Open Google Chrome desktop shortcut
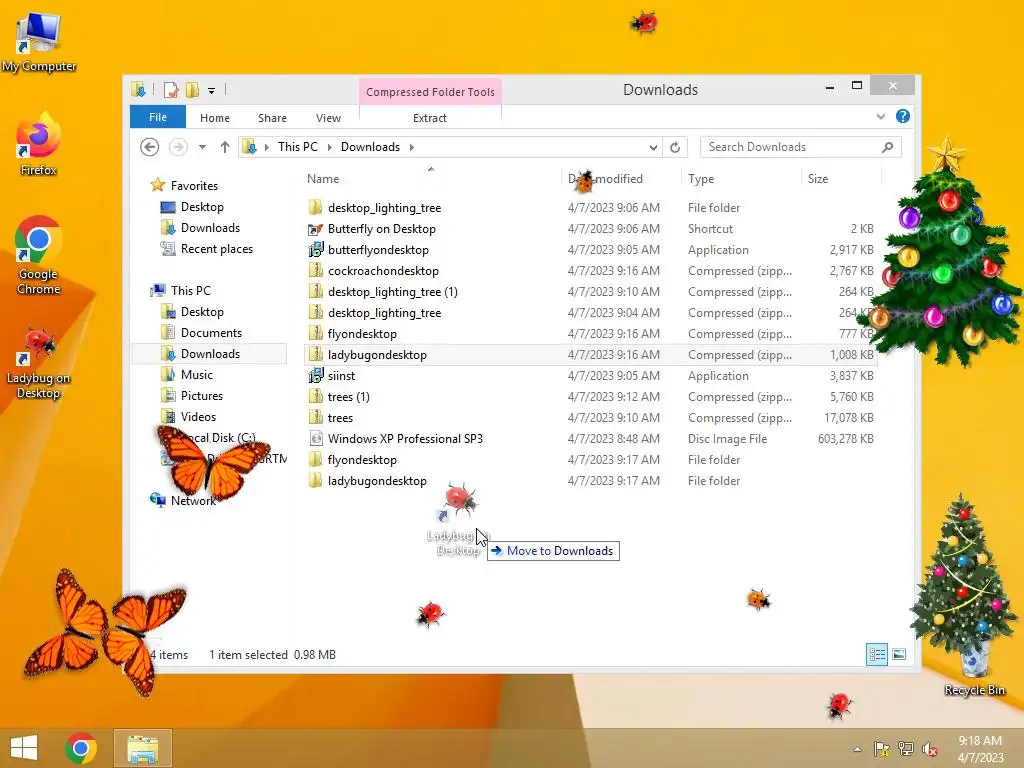Image resolution: width=1024 pixels, height=768 pixels. (39, 255)
